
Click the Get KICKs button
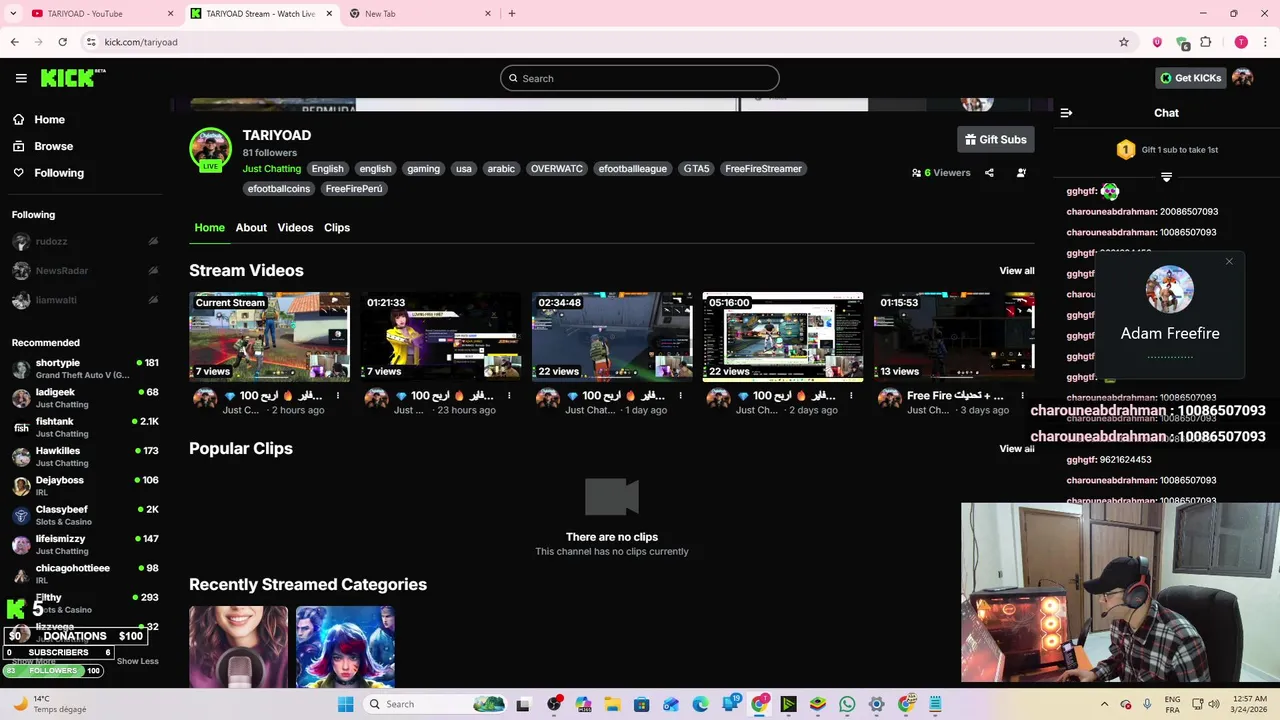tap(1190, 78)
